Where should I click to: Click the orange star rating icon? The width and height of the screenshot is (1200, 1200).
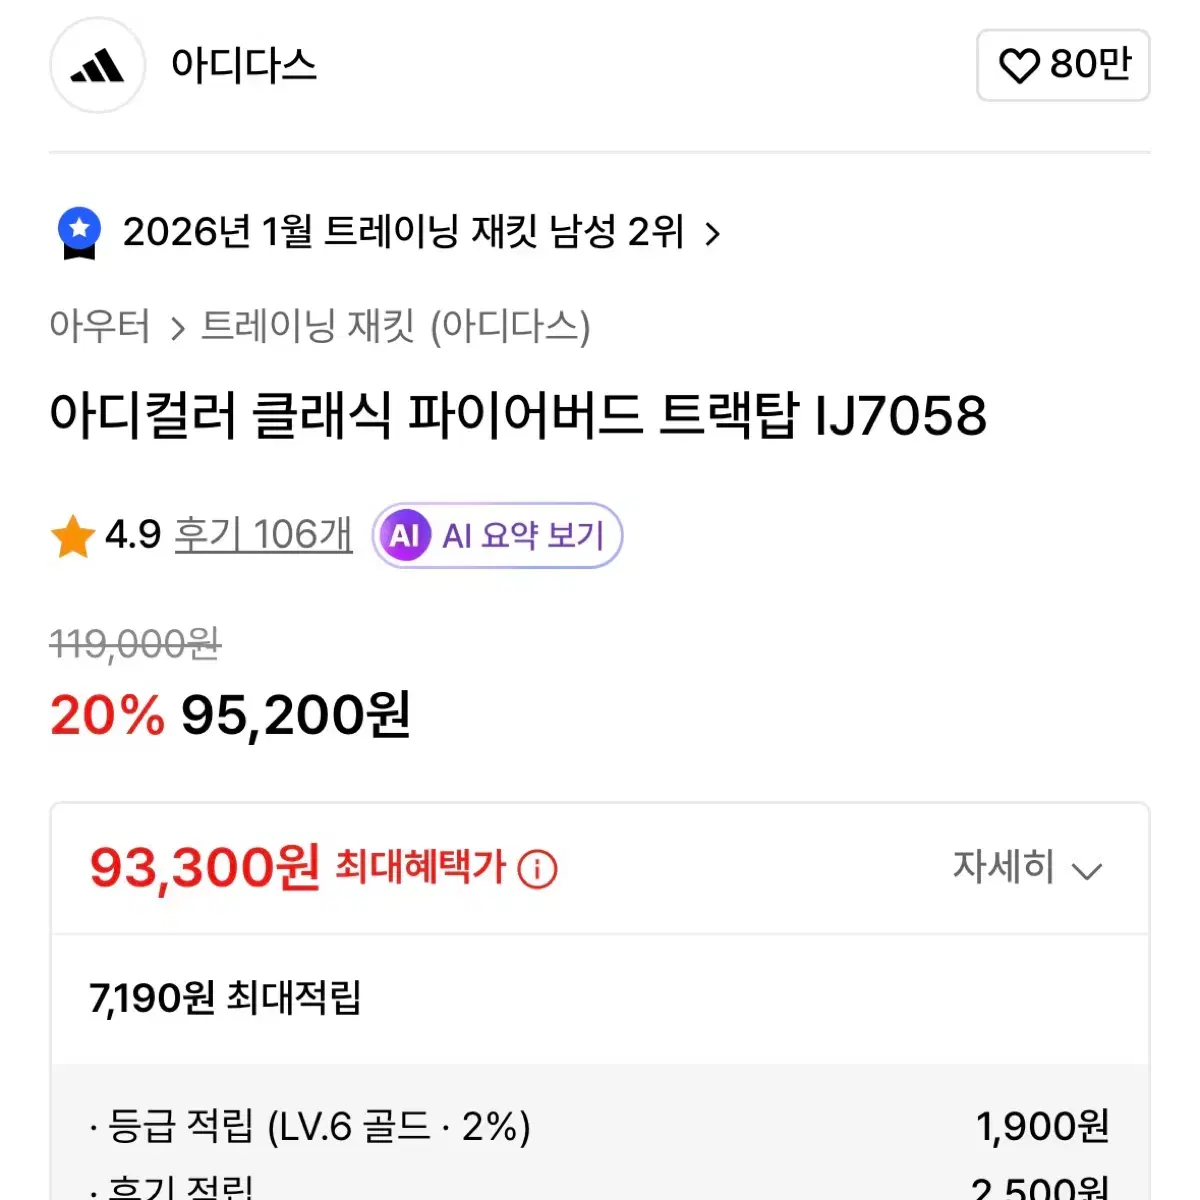point(73,536)
